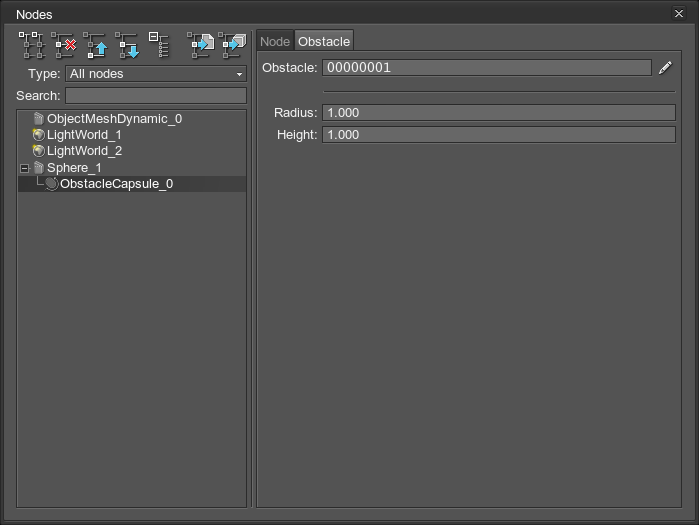The height and width of the screenshot is (525, 699).
Task: Click the delete node icon with red X
Action: click(x=65, y=45)
